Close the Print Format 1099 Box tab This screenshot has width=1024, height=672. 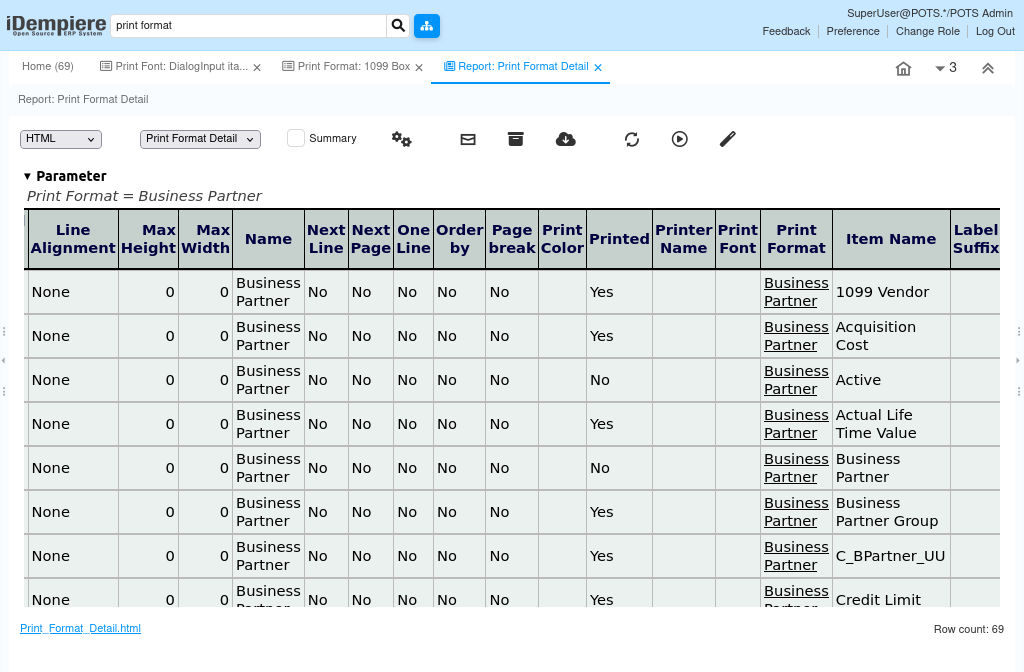(x=419, y=67)
